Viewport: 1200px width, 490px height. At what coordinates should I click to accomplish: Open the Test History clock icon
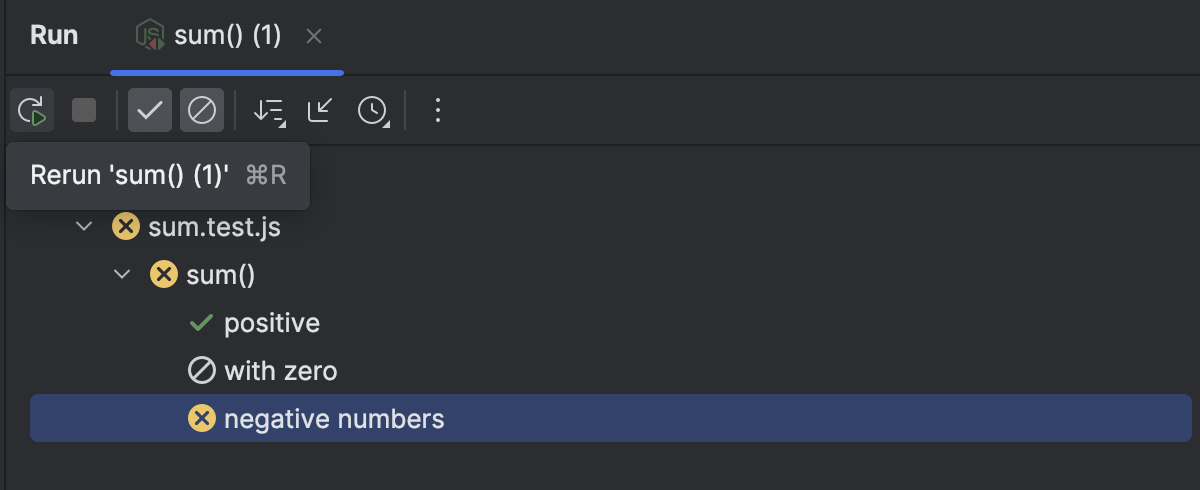[372, 110]
